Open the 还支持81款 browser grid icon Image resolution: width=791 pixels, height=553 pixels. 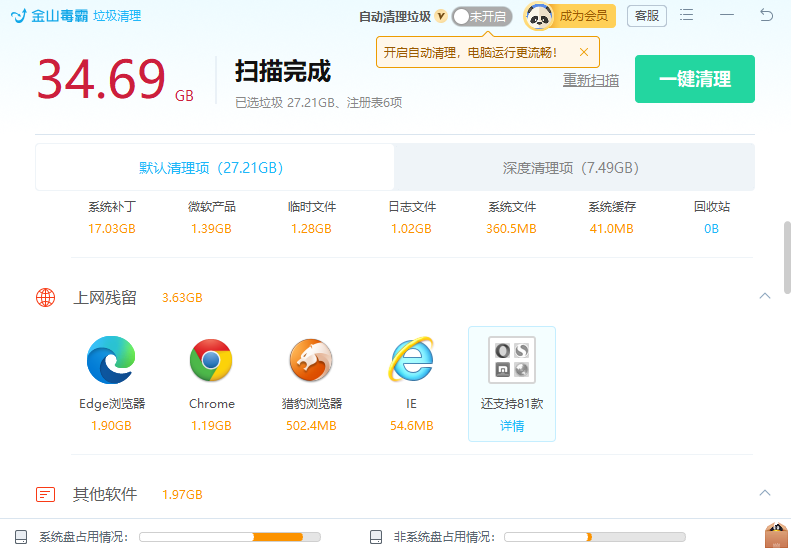(512, 360)
